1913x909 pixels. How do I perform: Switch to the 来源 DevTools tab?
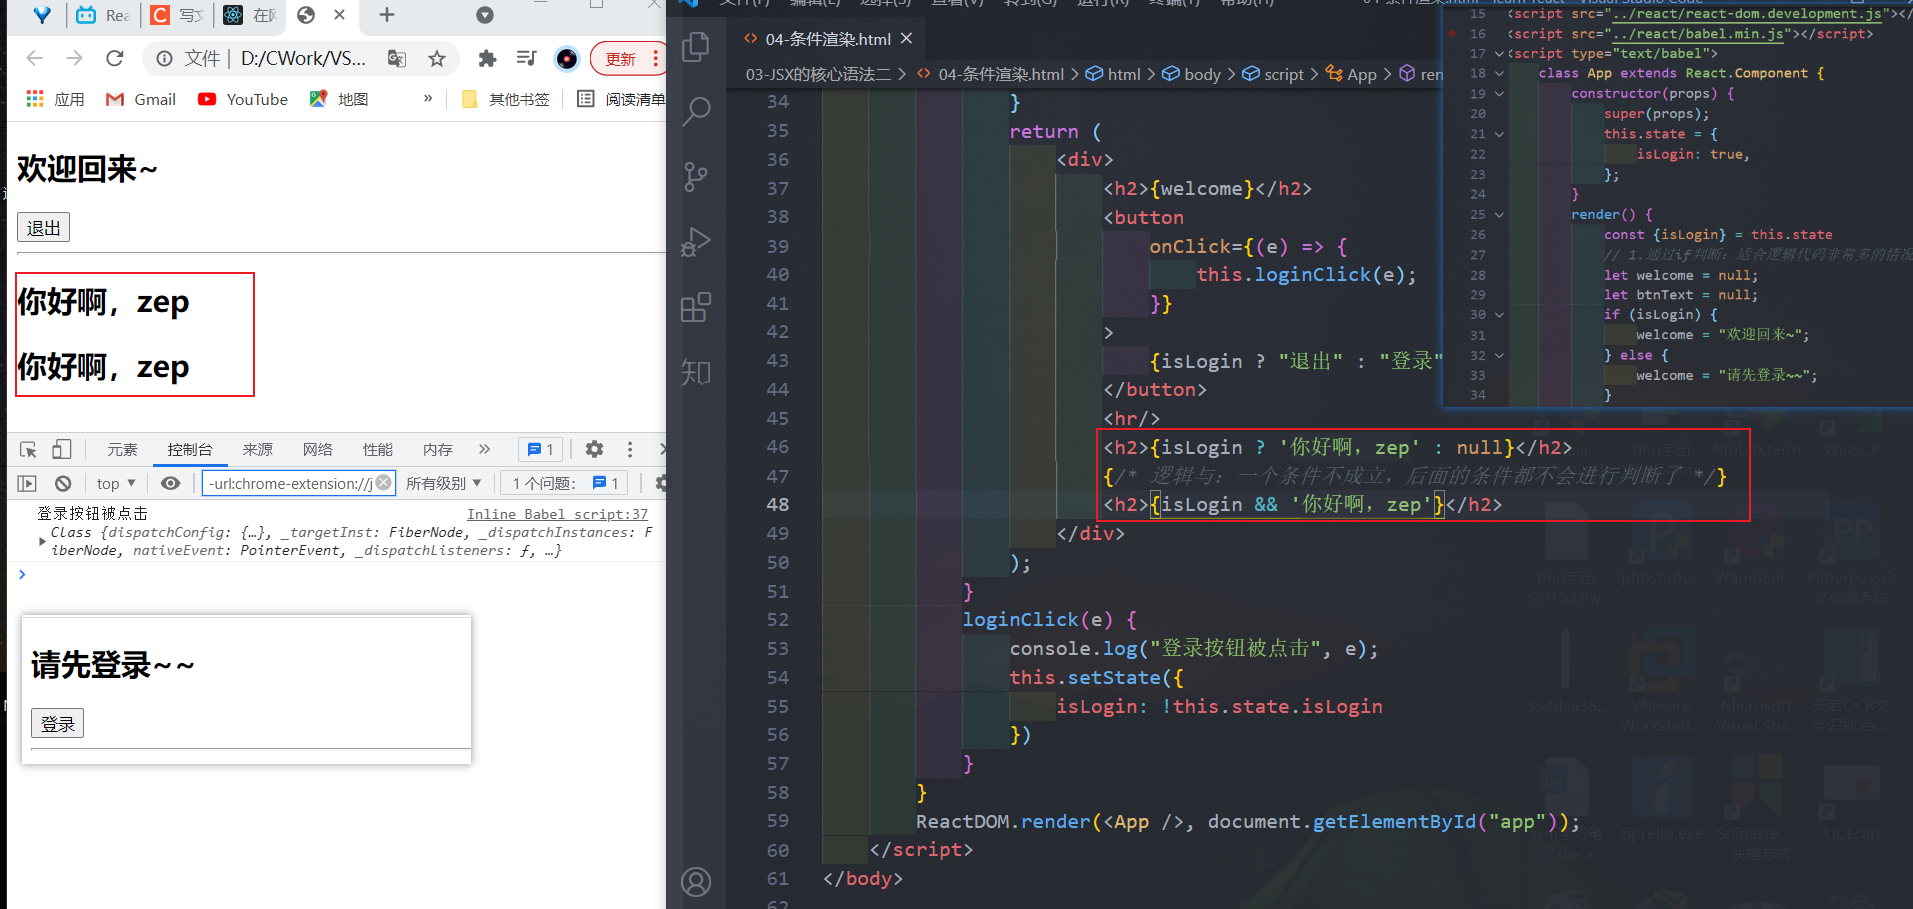tap(258, 450)
